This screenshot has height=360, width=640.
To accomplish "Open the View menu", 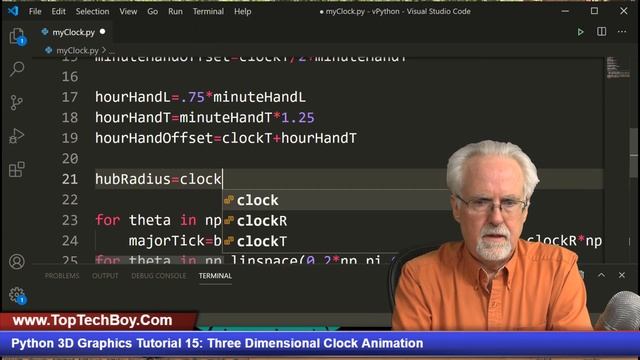I will [x=128, y=11].
